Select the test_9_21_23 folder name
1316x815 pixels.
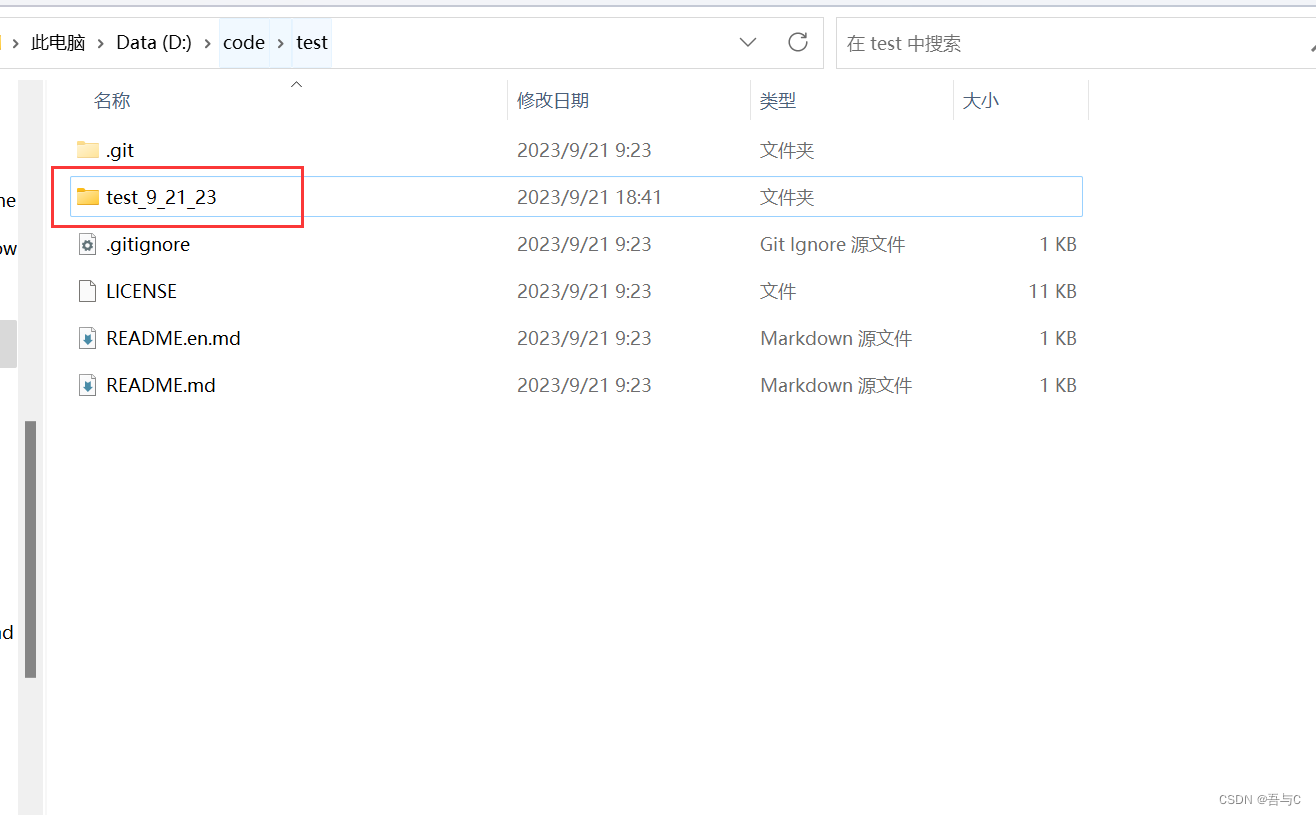(x=161, y=197)
